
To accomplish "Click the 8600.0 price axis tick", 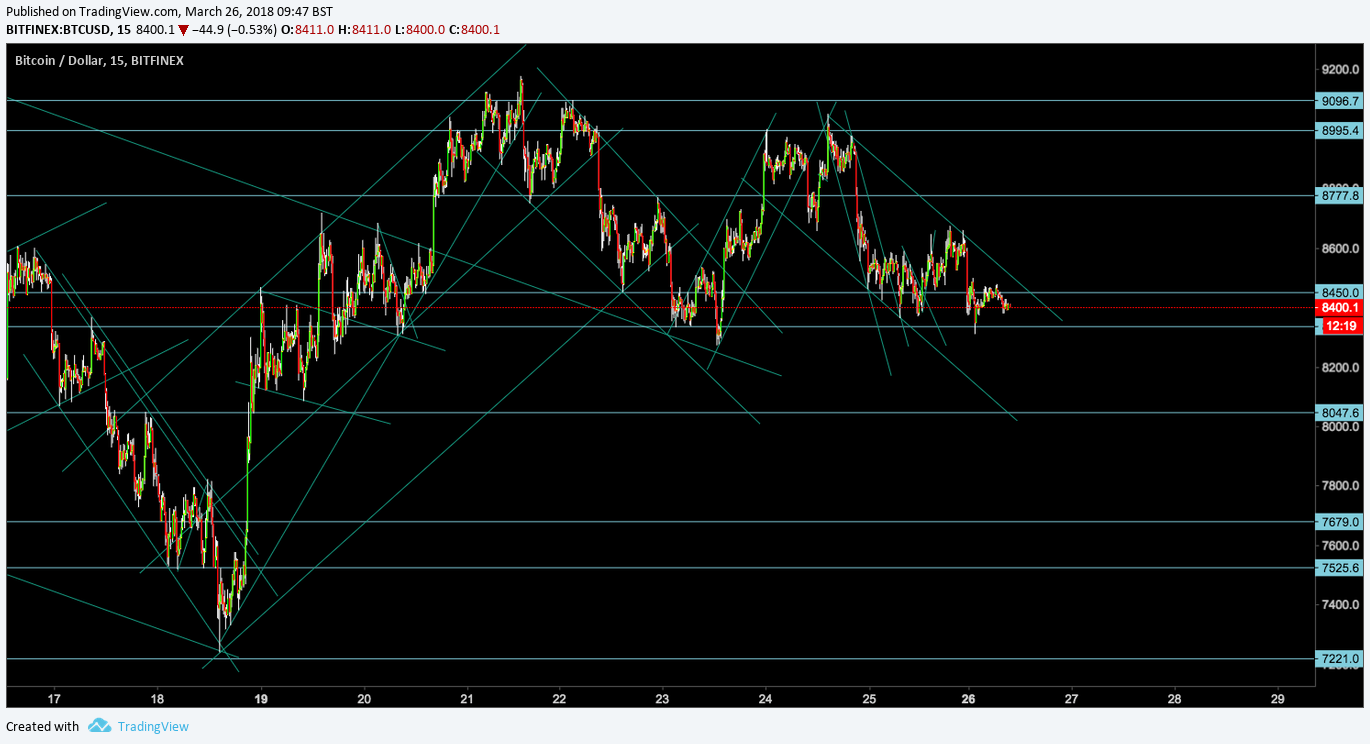I will coord(1340,248).
